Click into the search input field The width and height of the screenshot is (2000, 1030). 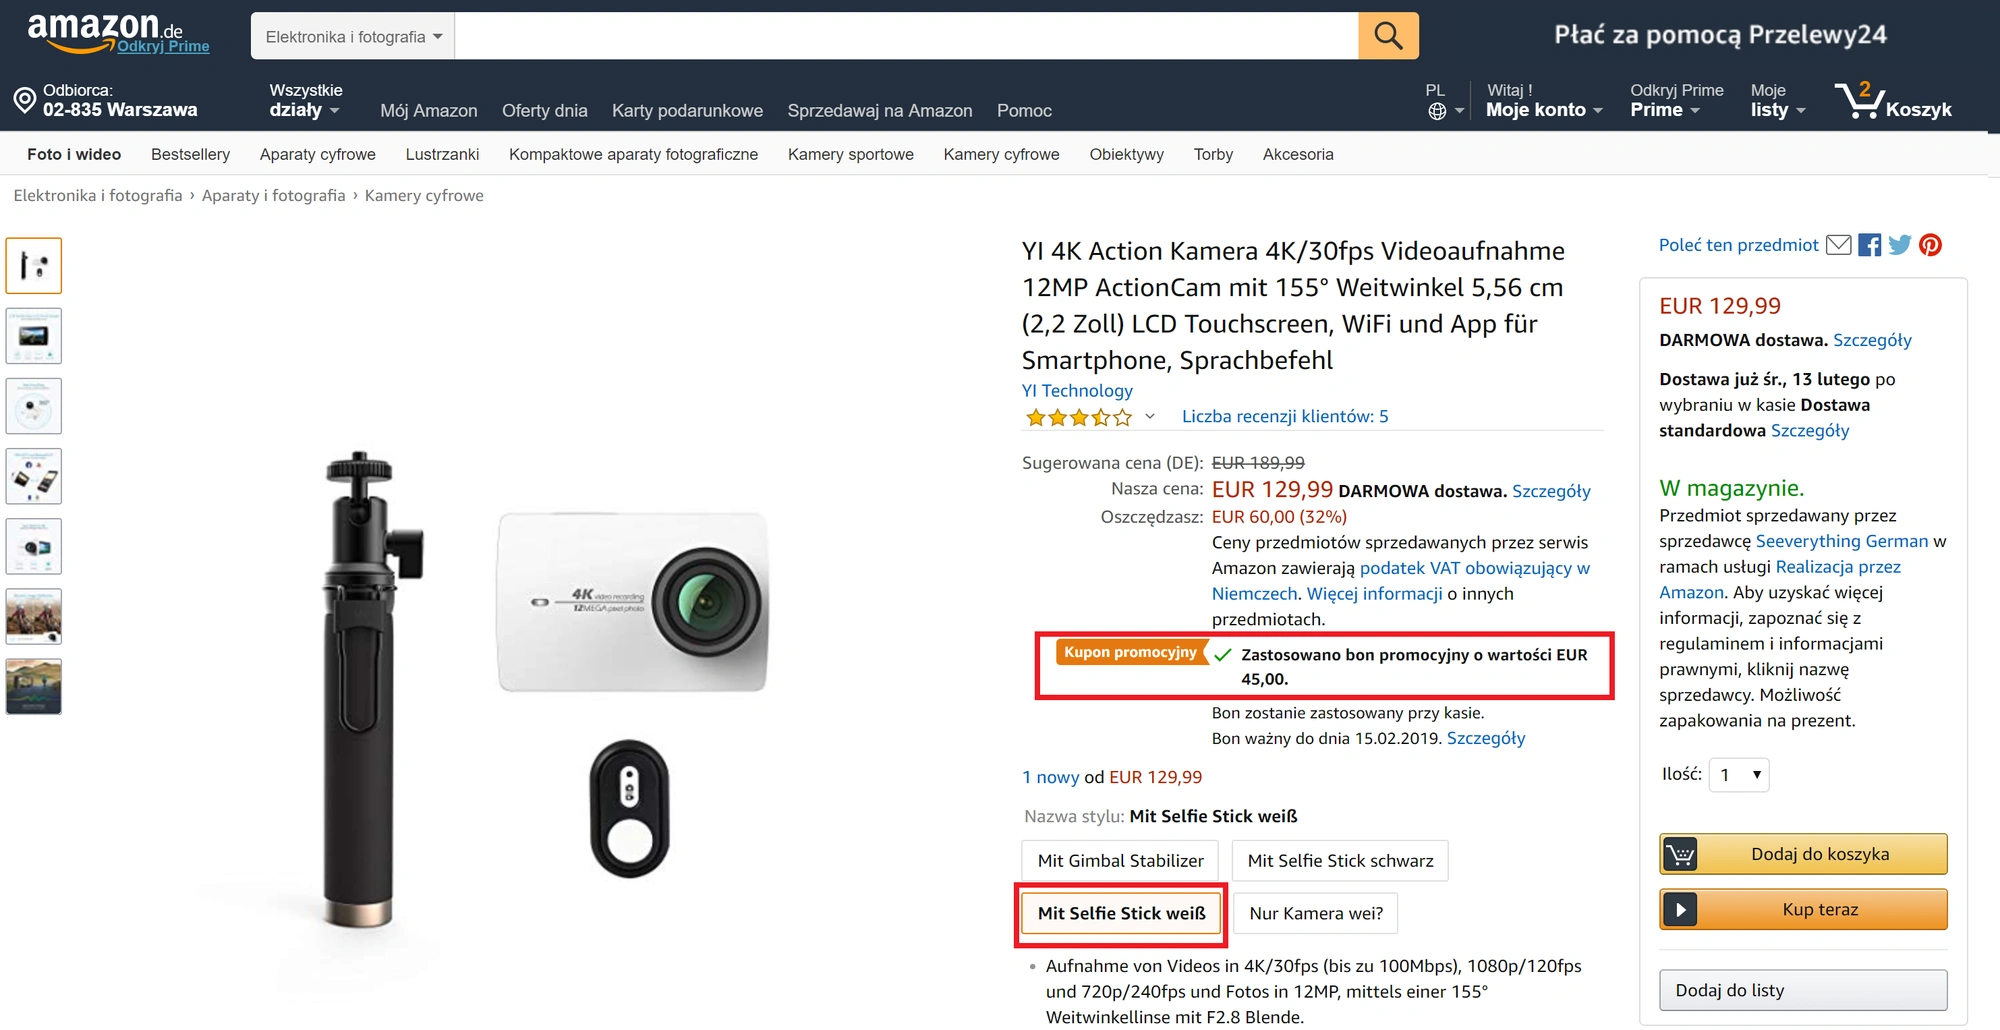906,36
